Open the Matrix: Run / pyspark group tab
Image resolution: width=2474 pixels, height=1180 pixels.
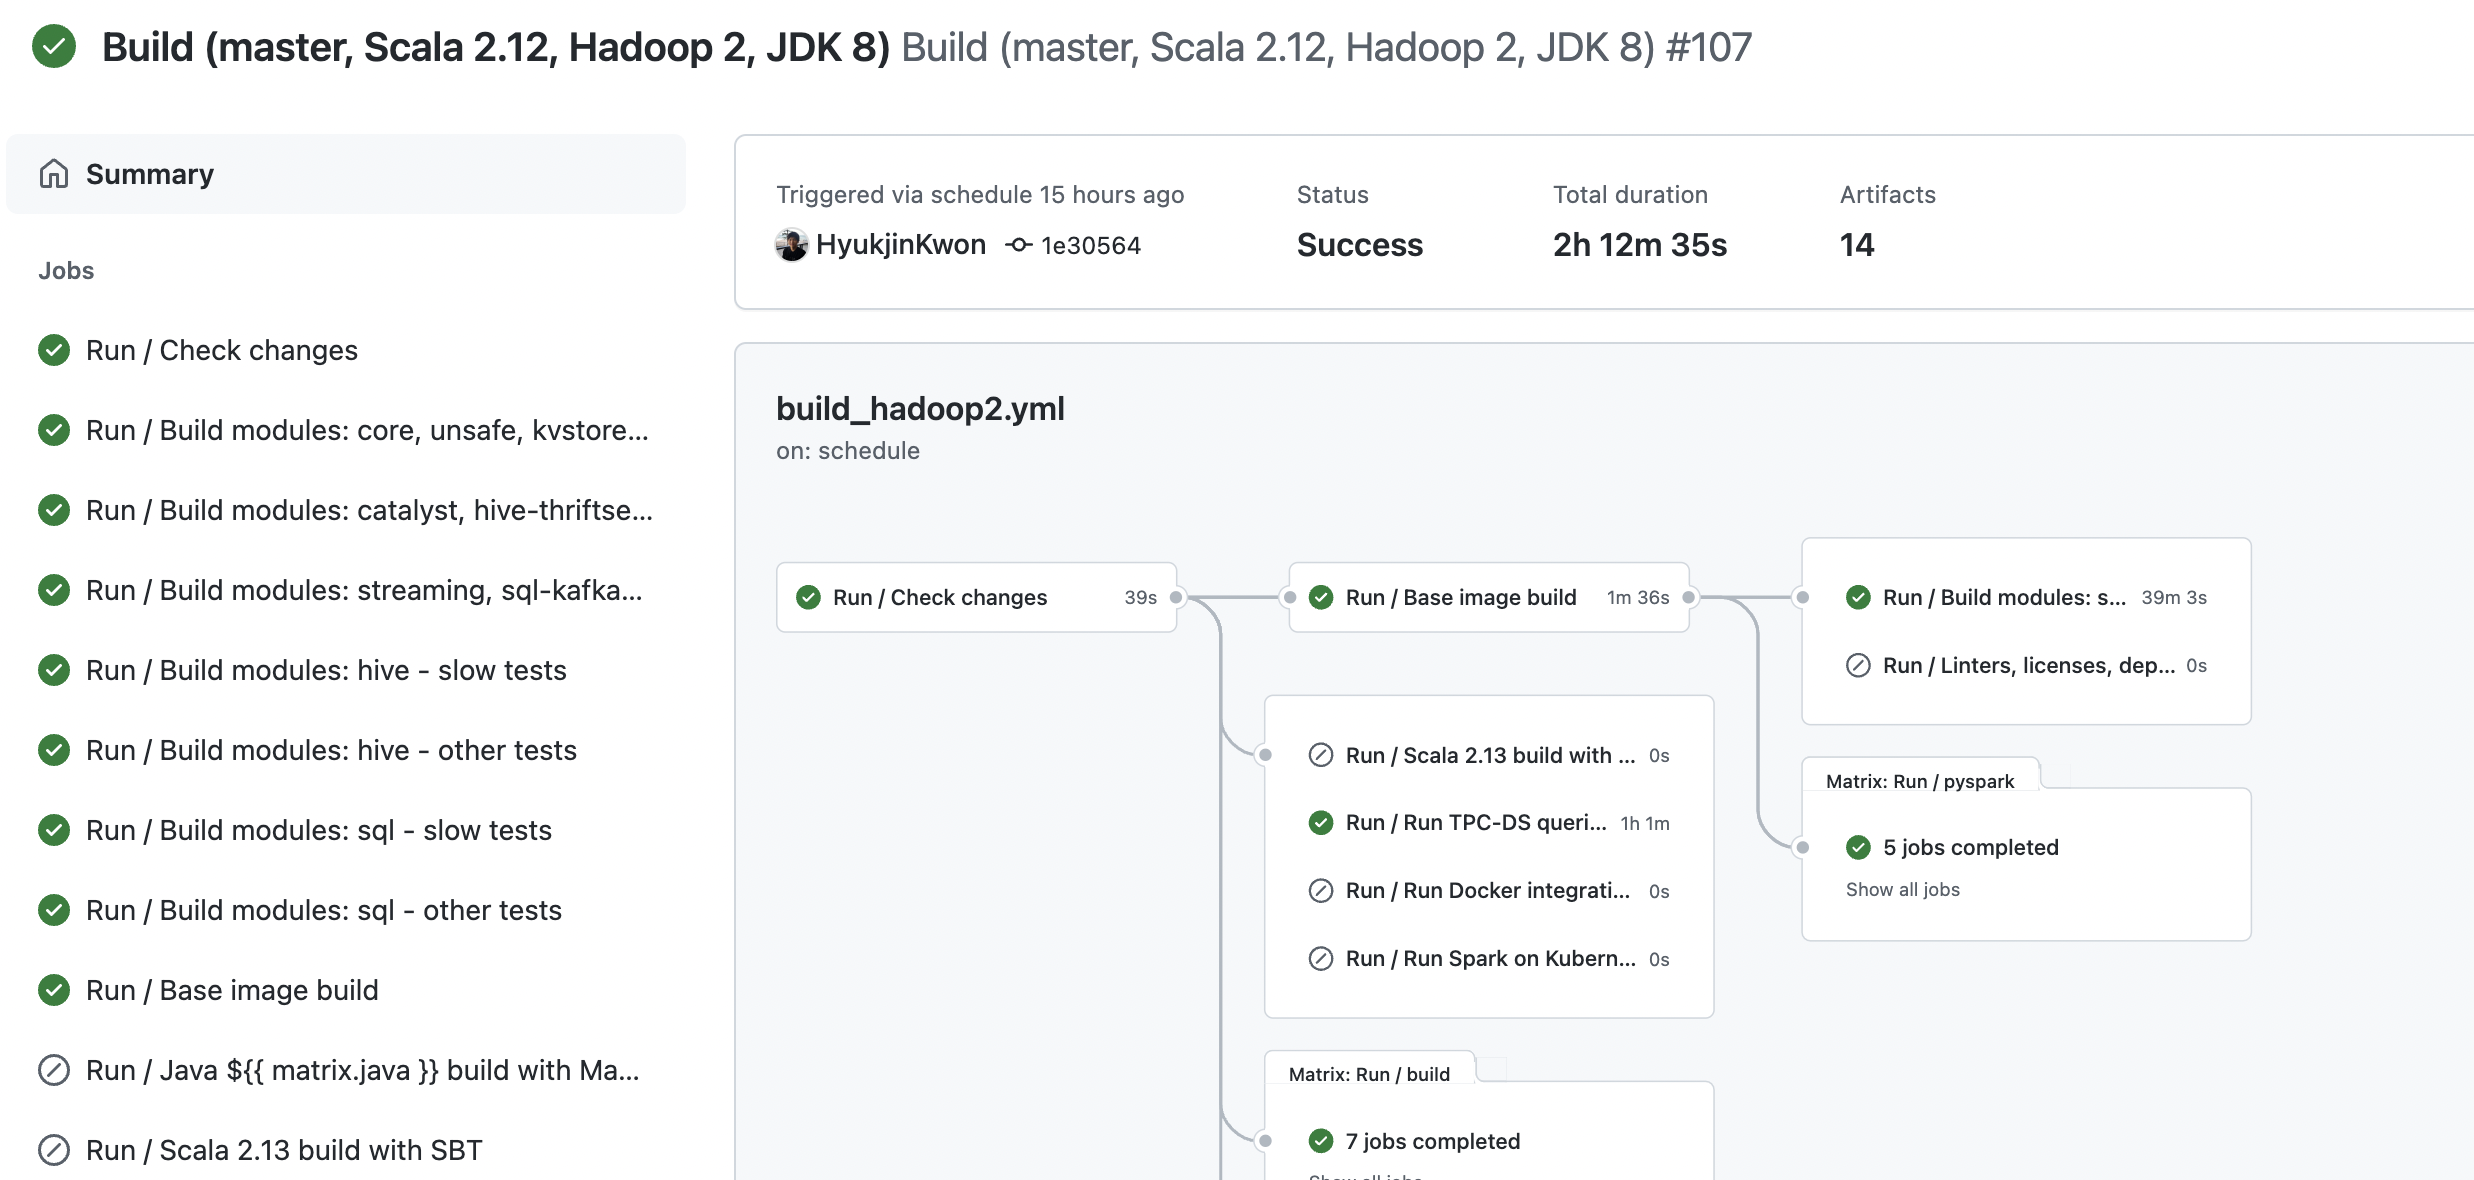click(1919, 781)
